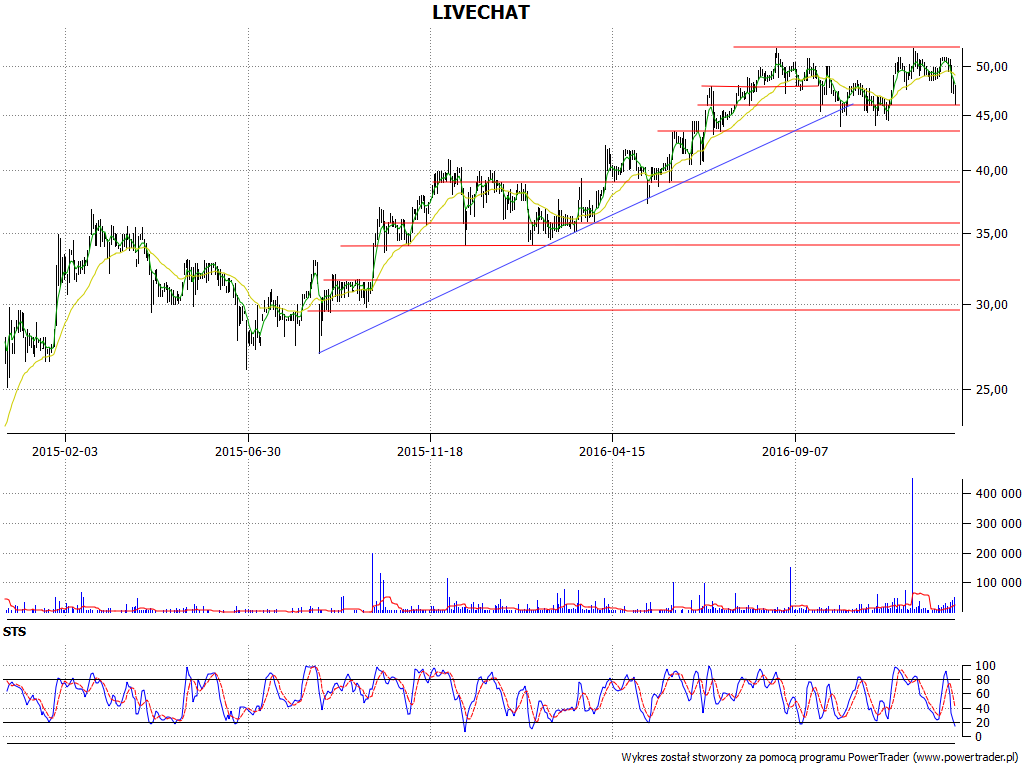This screenshot has height=768, width=1024.
Task: Click the 60 value on STS axis
Action: pyautogui.click(x=982, y=694)
